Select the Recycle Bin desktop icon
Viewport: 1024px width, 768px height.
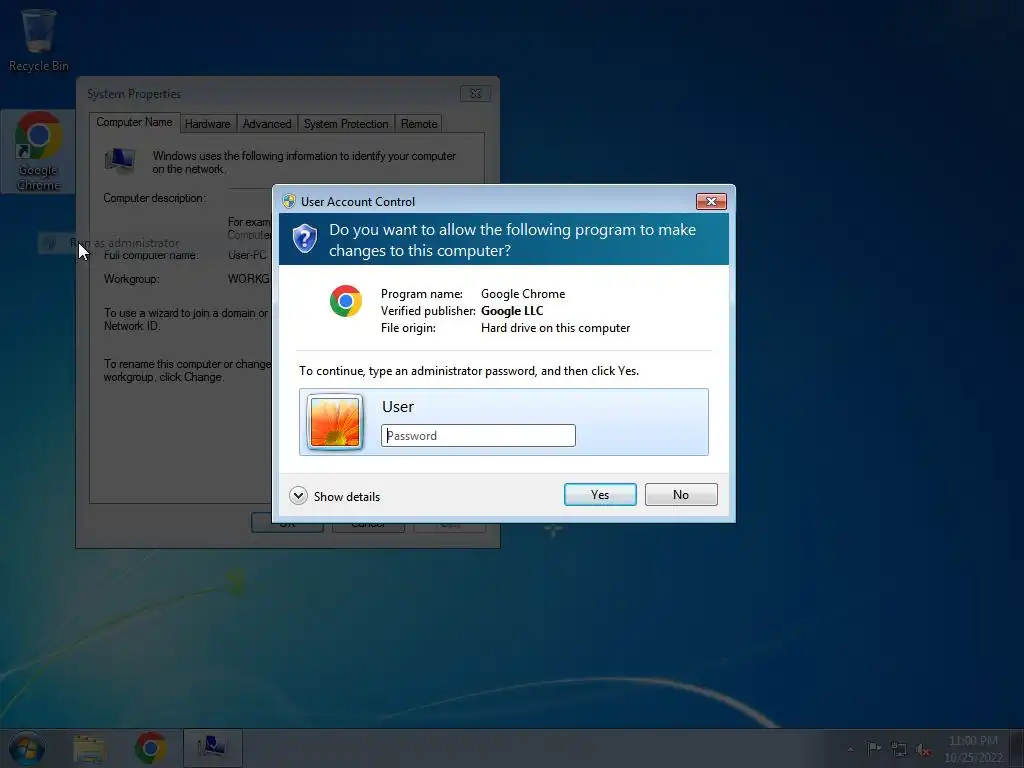tap(39, 40)
